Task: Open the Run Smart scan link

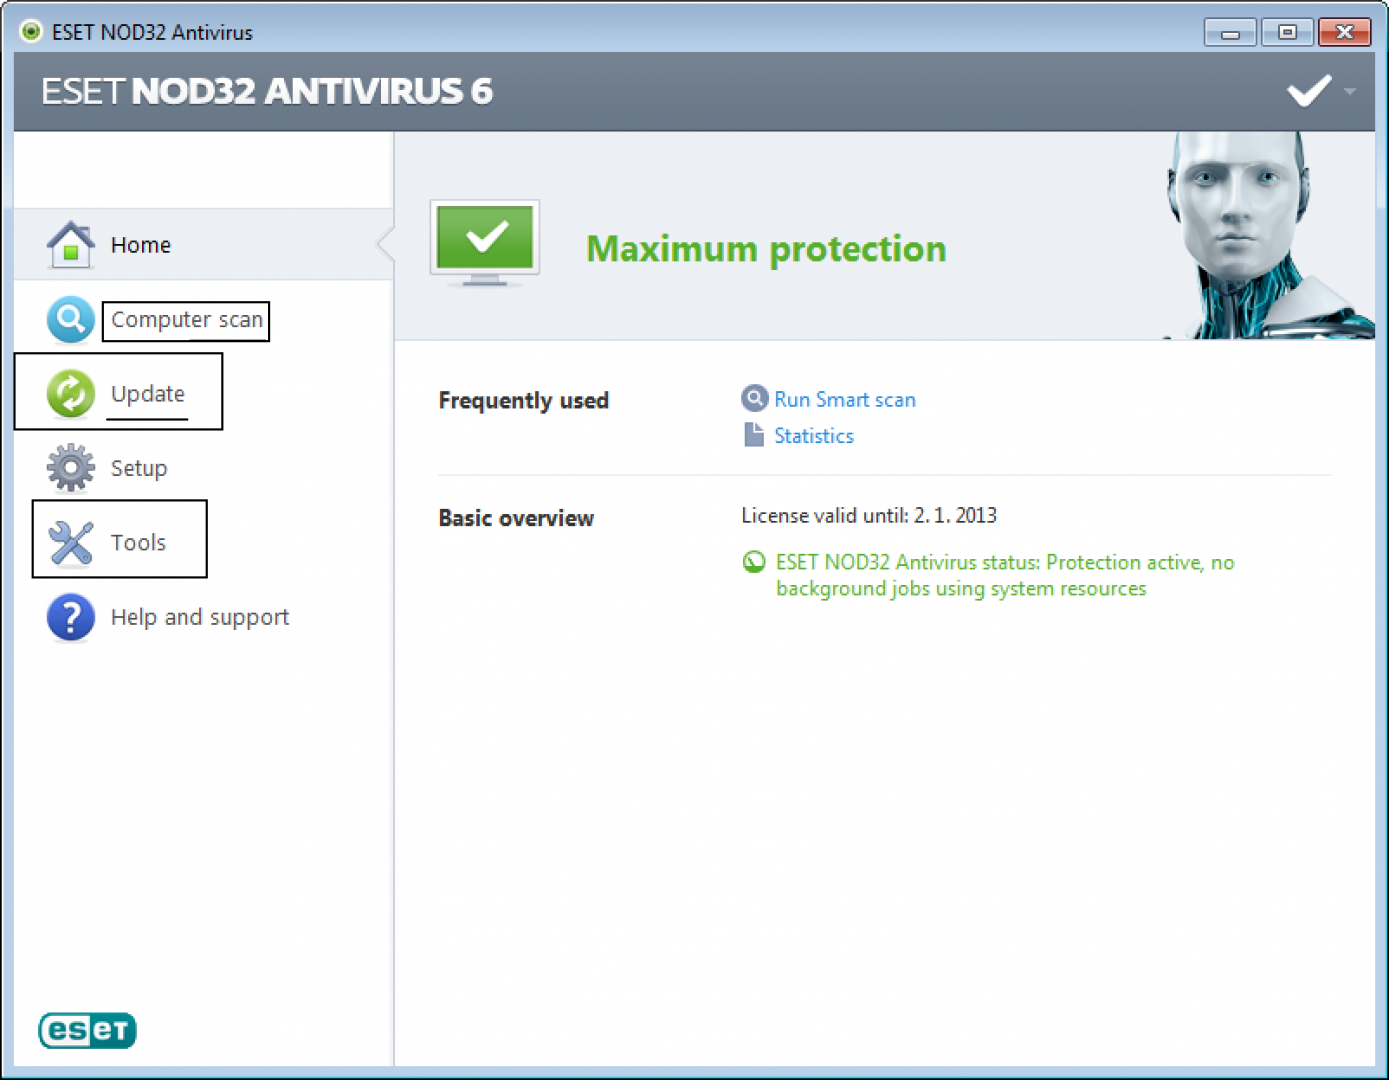Action: coord(845,399)
